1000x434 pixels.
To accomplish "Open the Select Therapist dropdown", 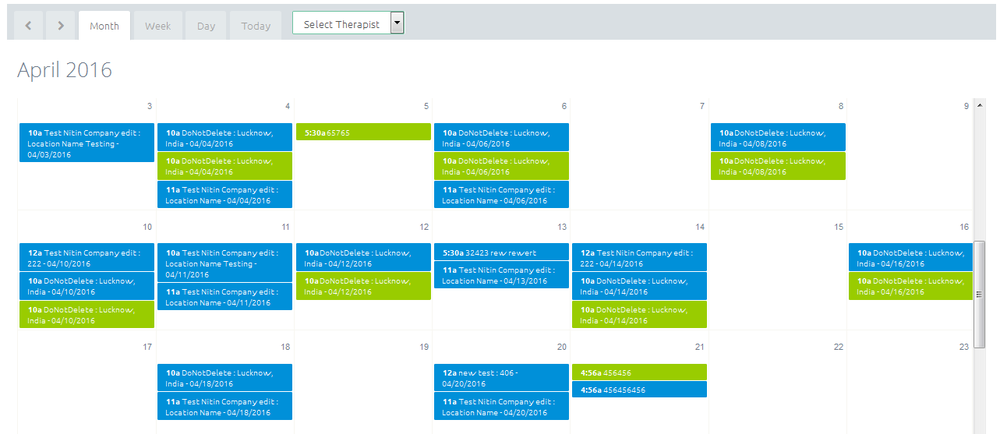I will 341,24.
